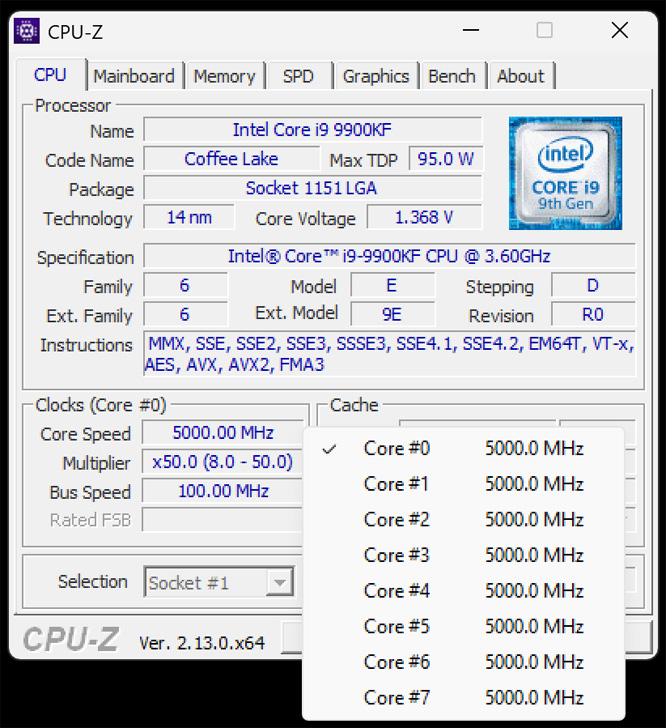Click the CPU-Z logo at bottom left

click(x=69, y=640)
